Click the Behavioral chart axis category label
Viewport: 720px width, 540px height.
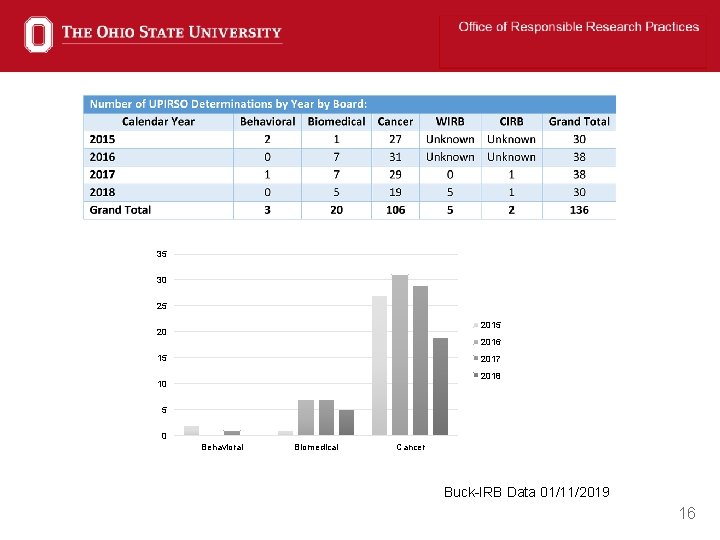tap(222, 447)
